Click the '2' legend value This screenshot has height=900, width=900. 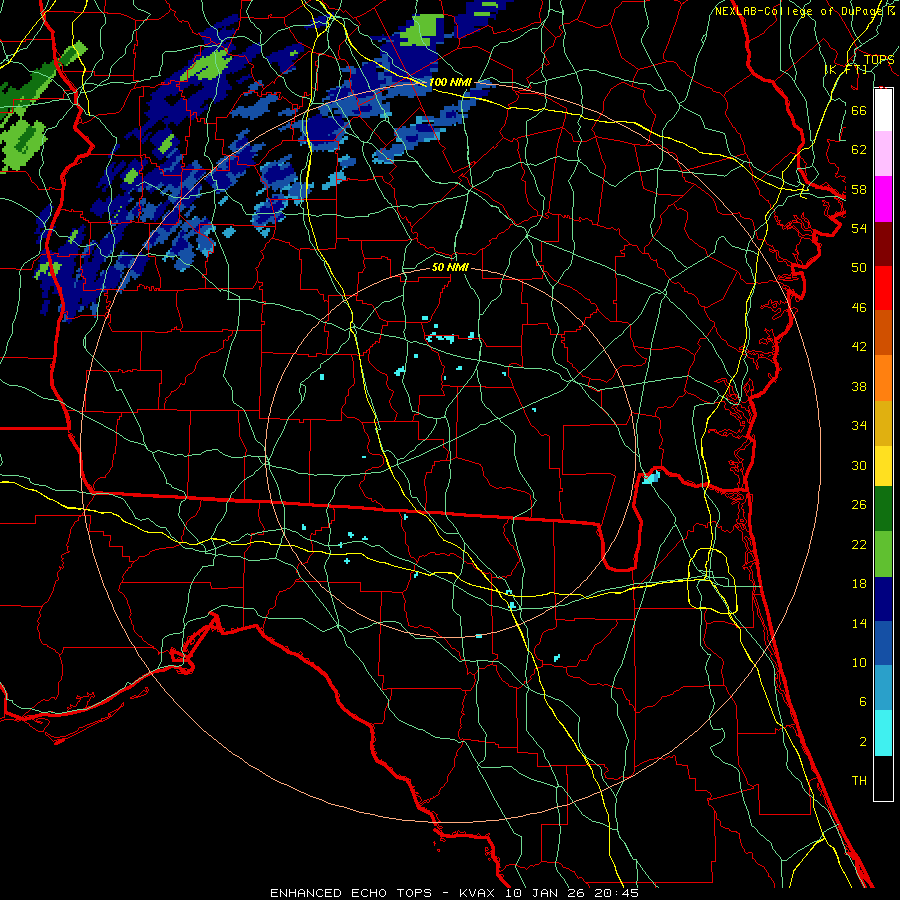tap(862, 742)
